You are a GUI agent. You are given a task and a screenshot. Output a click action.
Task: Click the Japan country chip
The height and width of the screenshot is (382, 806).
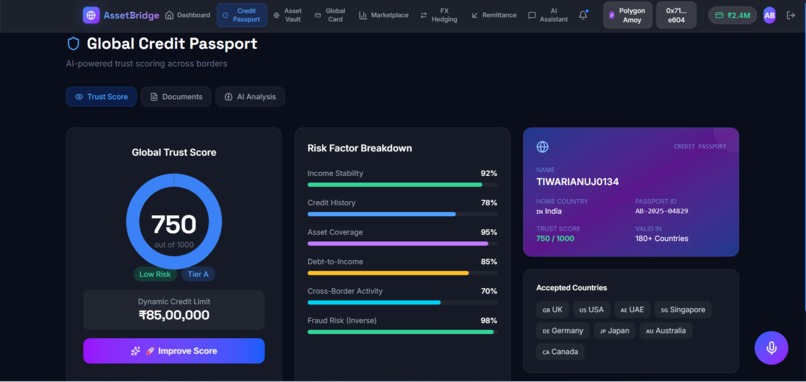click(615, 331)
